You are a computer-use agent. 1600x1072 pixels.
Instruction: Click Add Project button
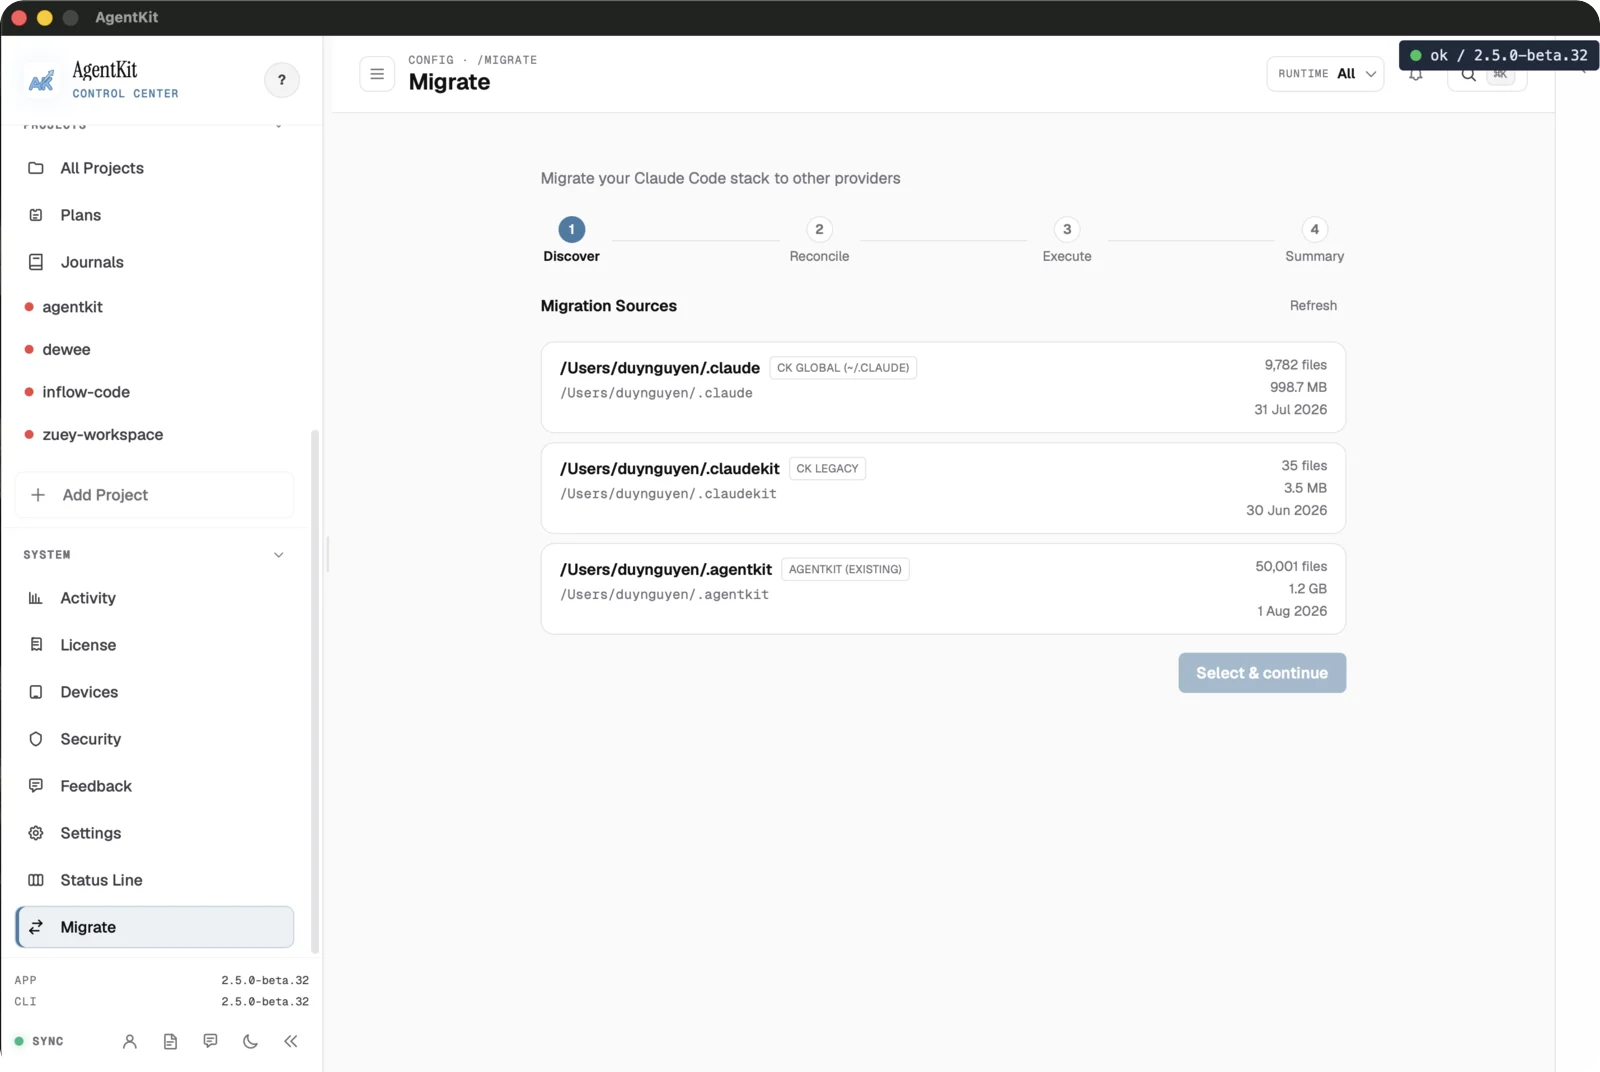tap(155, 495)
